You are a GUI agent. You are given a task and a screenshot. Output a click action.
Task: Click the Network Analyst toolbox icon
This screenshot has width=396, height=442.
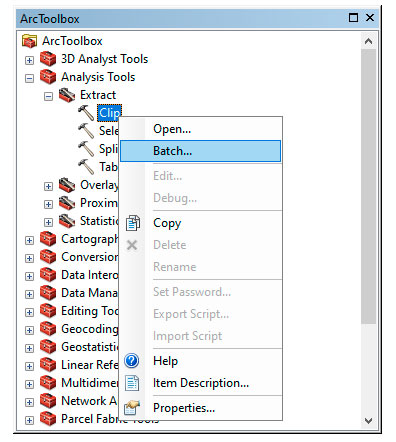[48, 401]
